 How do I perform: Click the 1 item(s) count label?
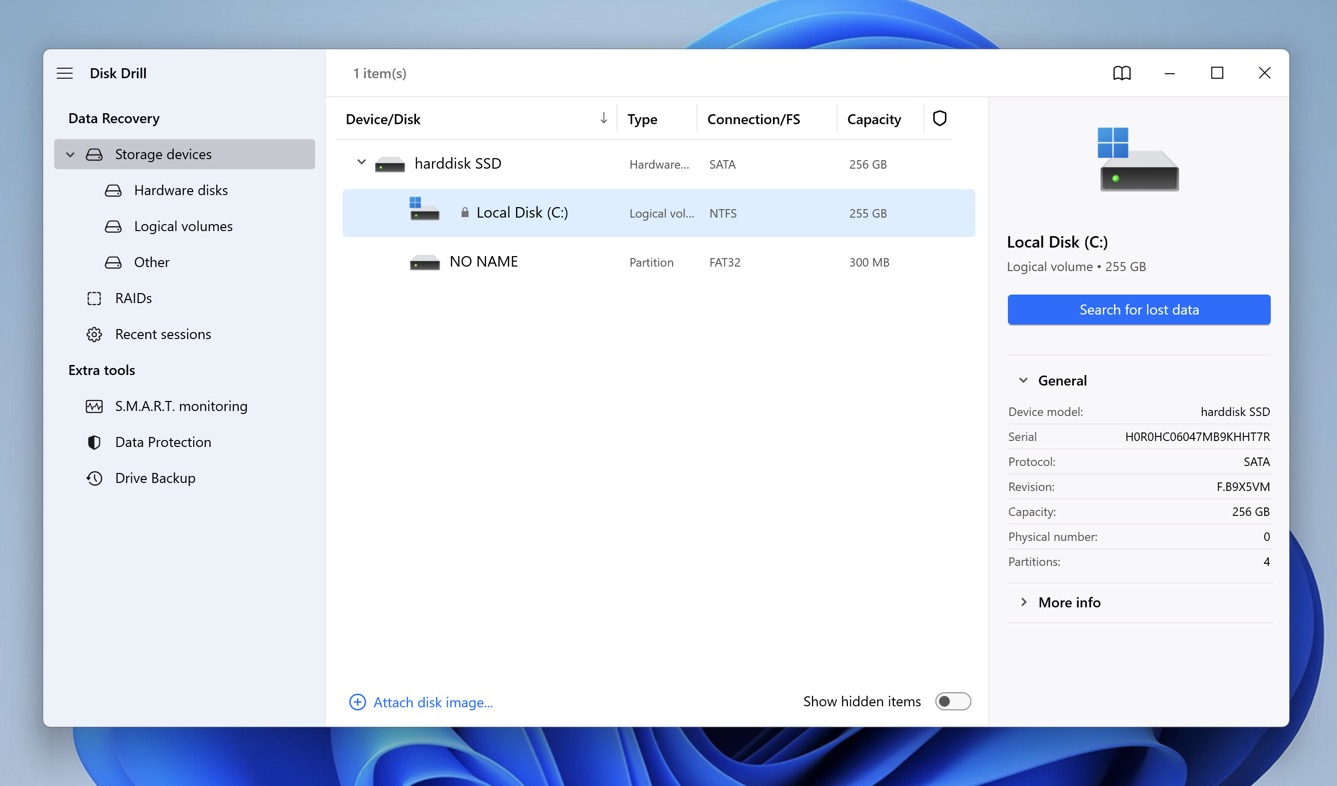tap(380, 73)
